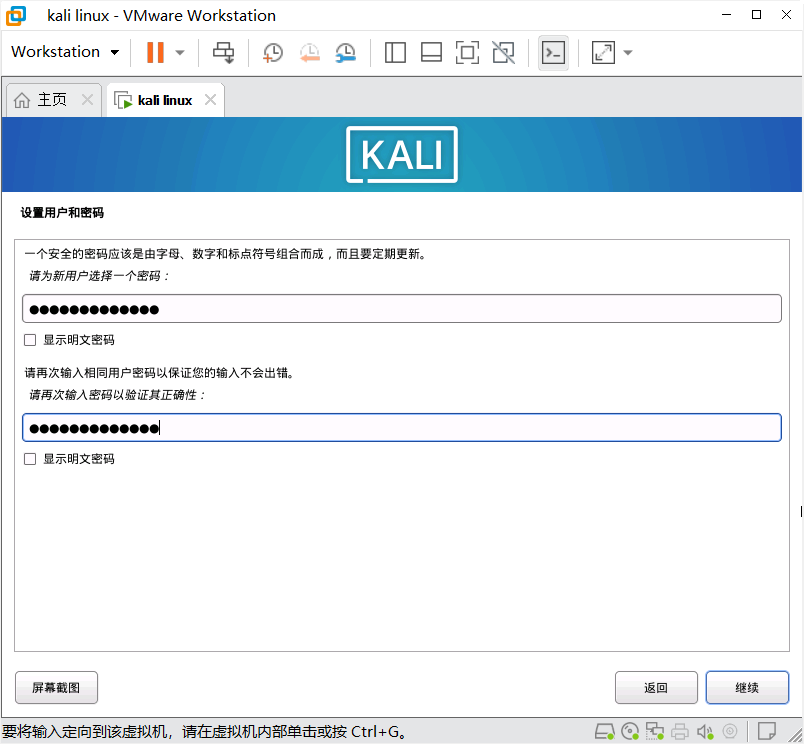Screen dimensions: 804x744
Task: Click the 屏幕截图 button
Action: click(x=56, y=687)
